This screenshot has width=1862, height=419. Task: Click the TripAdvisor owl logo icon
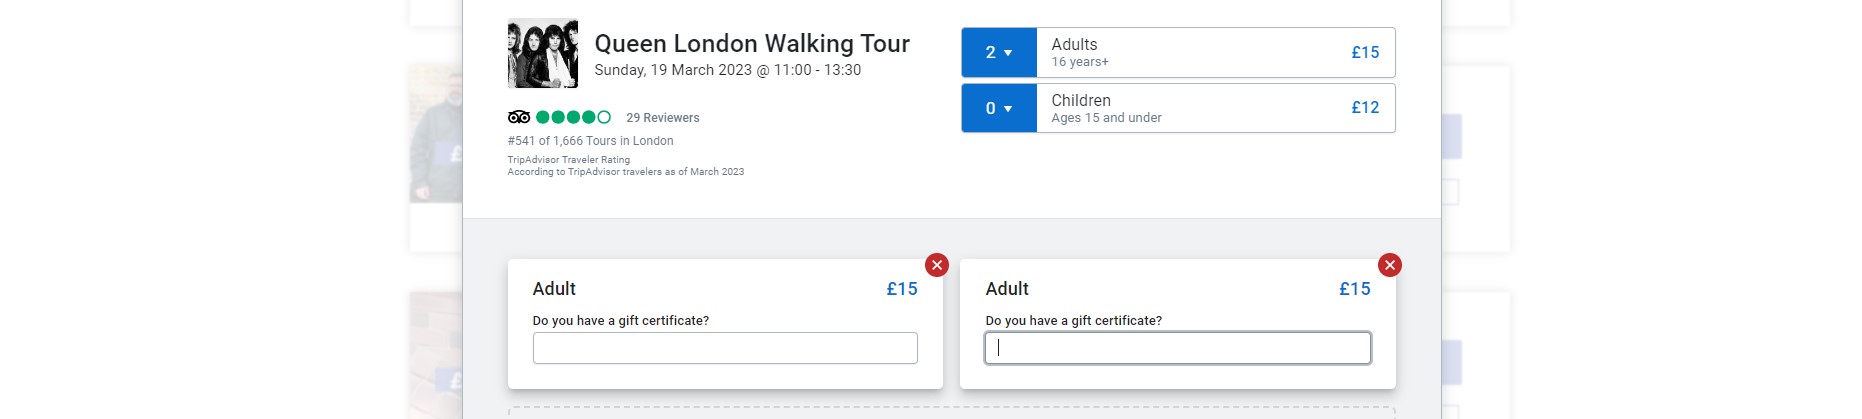(519, 117)
